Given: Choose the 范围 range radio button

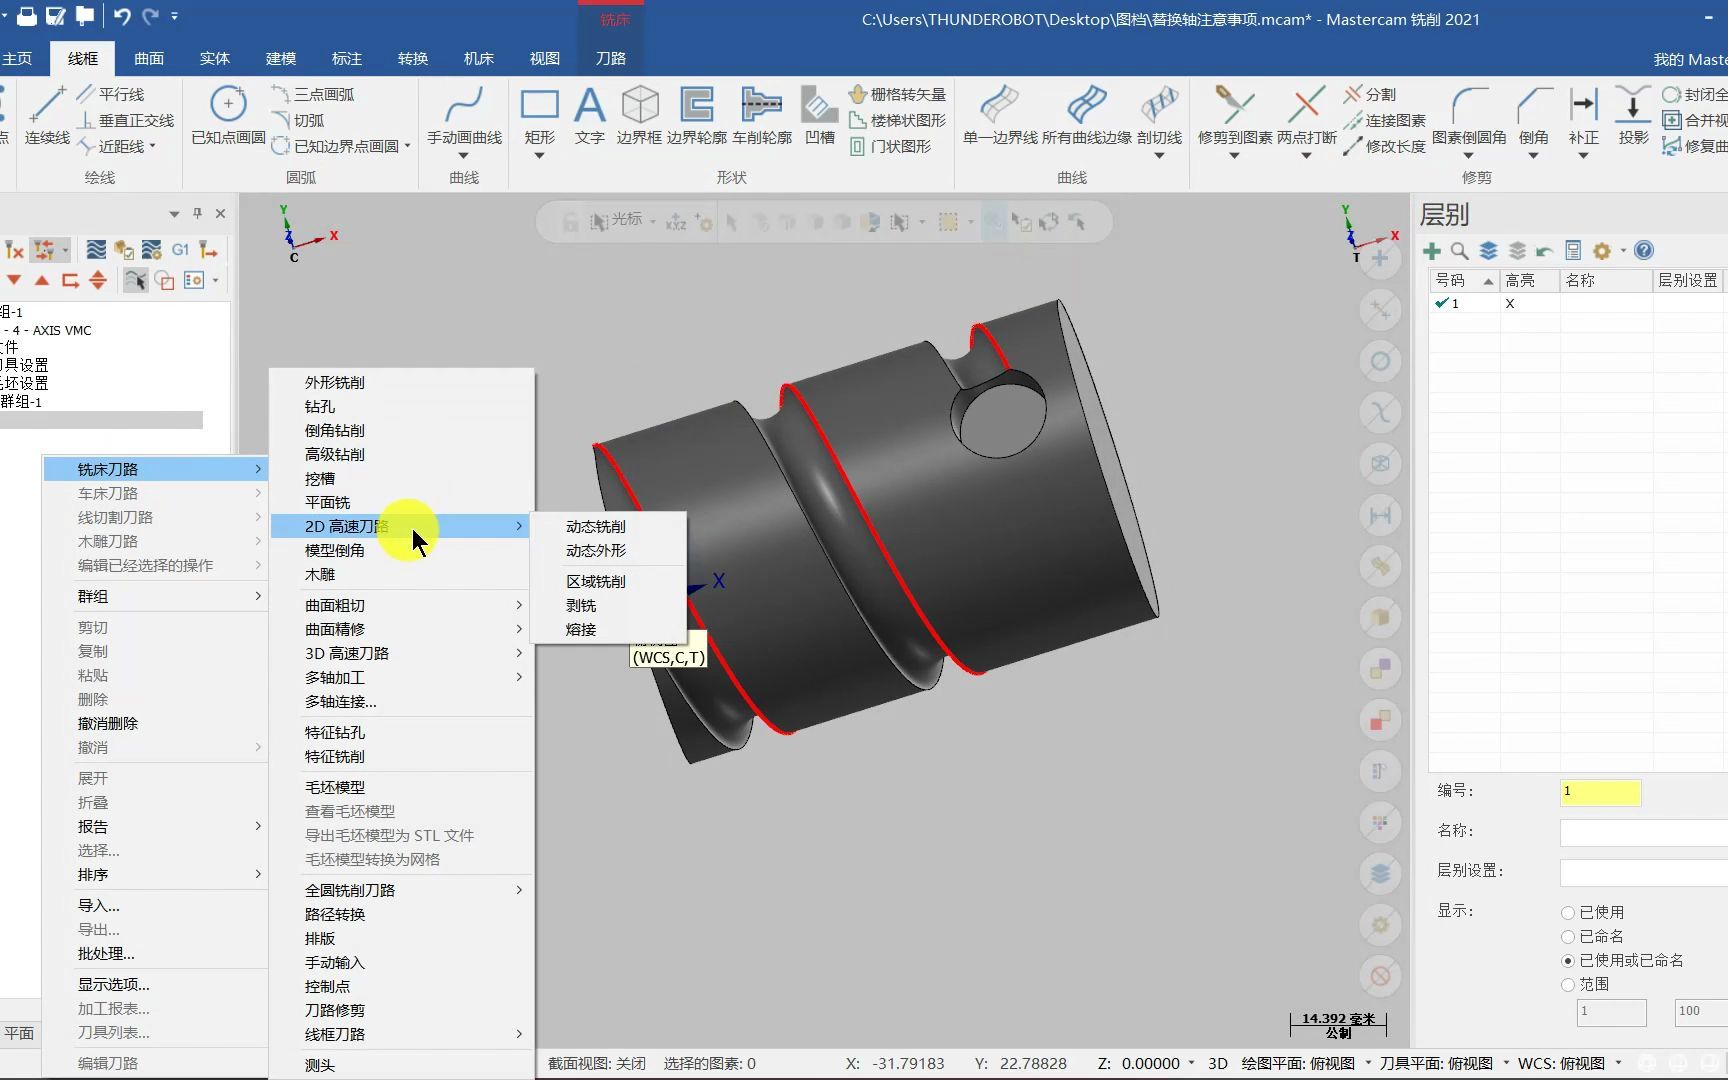Looking at the screenshot, I should (x=1568, y=985).
